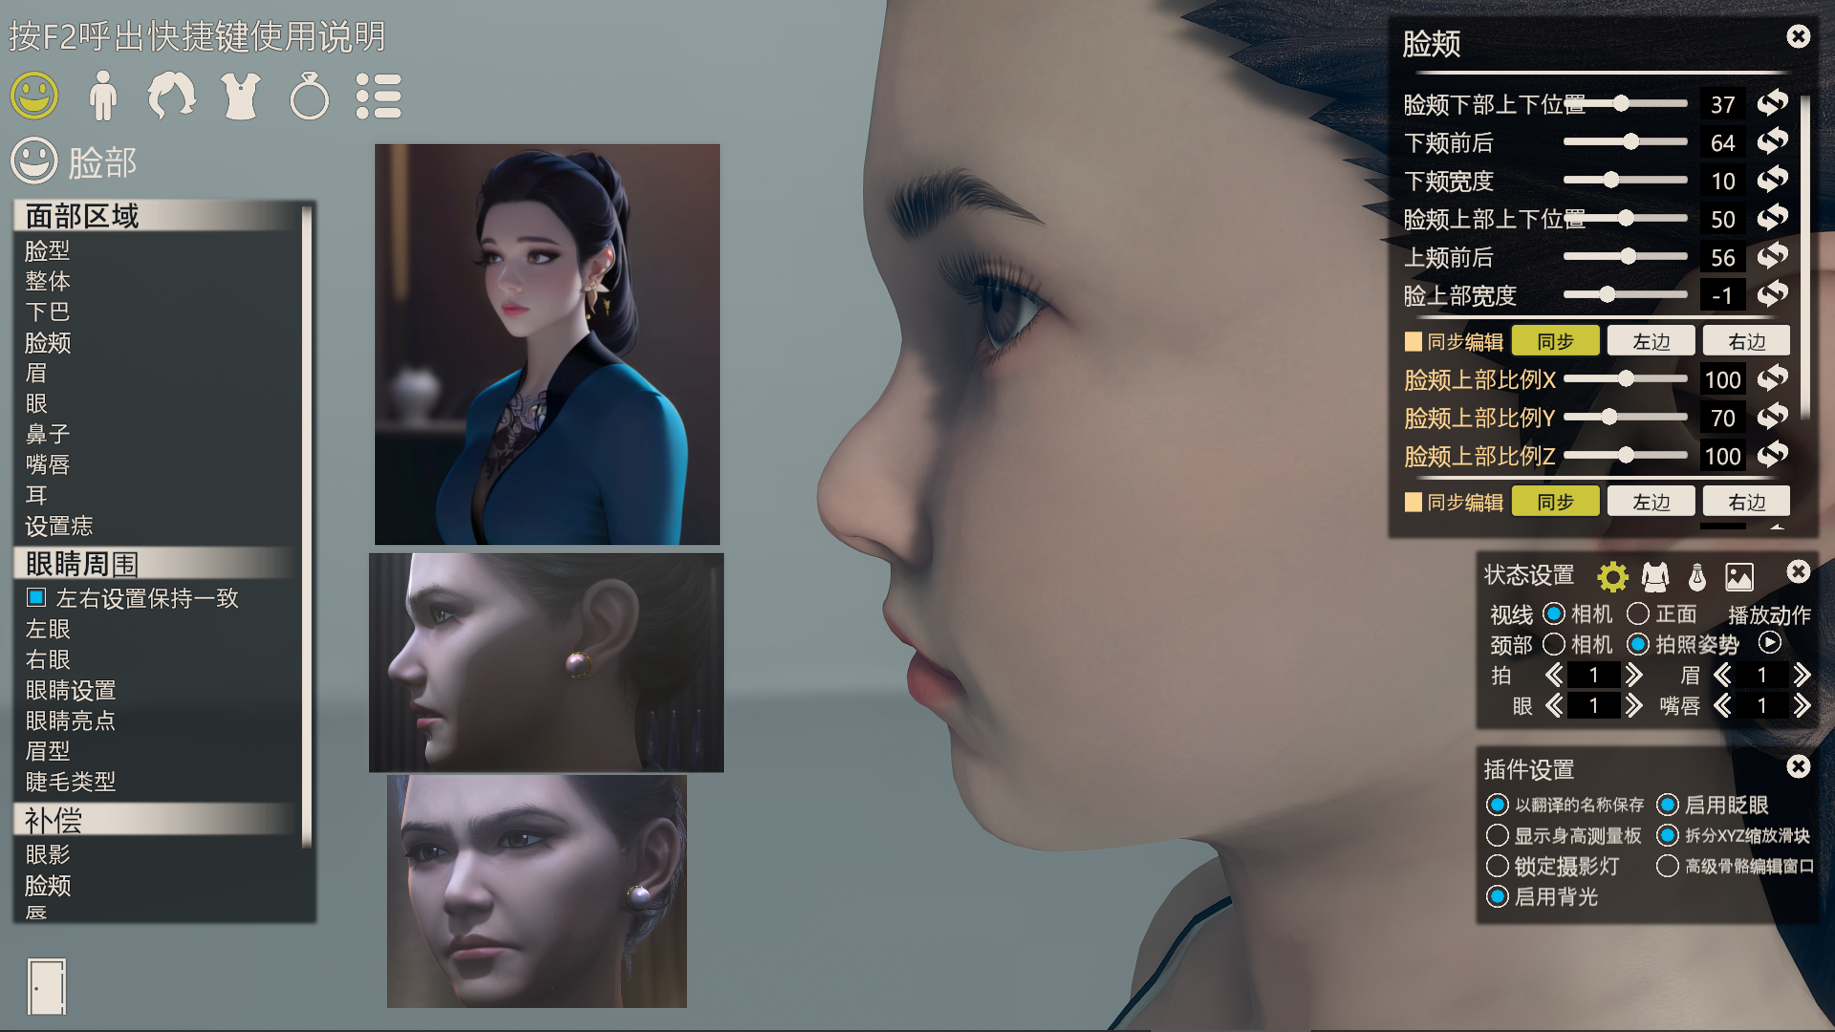Click the play action button

(1769, 643)
